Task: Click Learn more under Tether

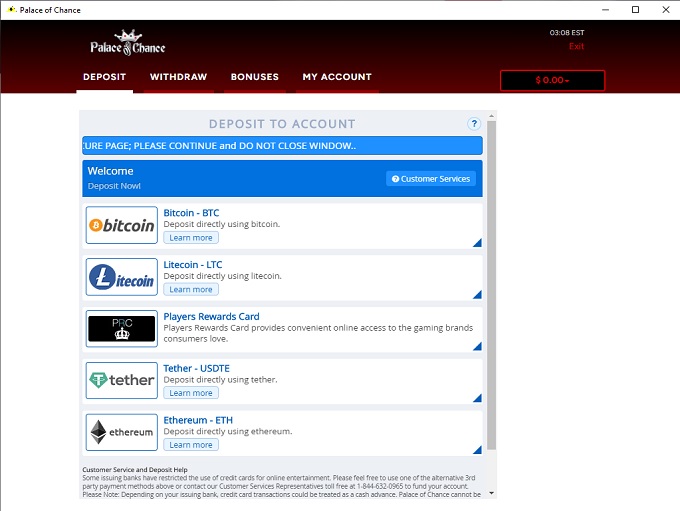Action: pos(190,393)
